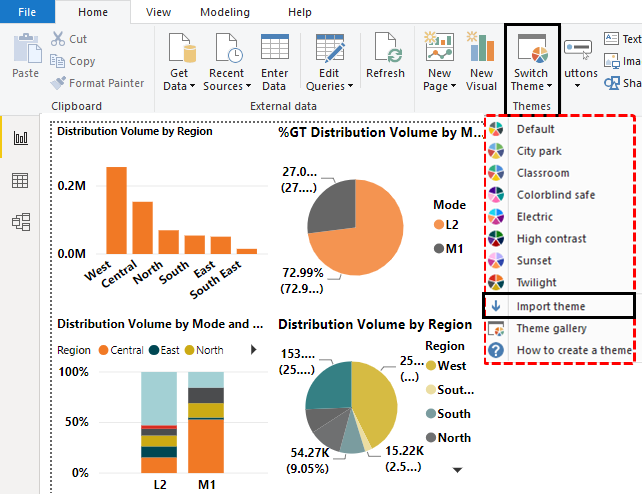Click the Theme gallery icon

[x=496, y=329]
